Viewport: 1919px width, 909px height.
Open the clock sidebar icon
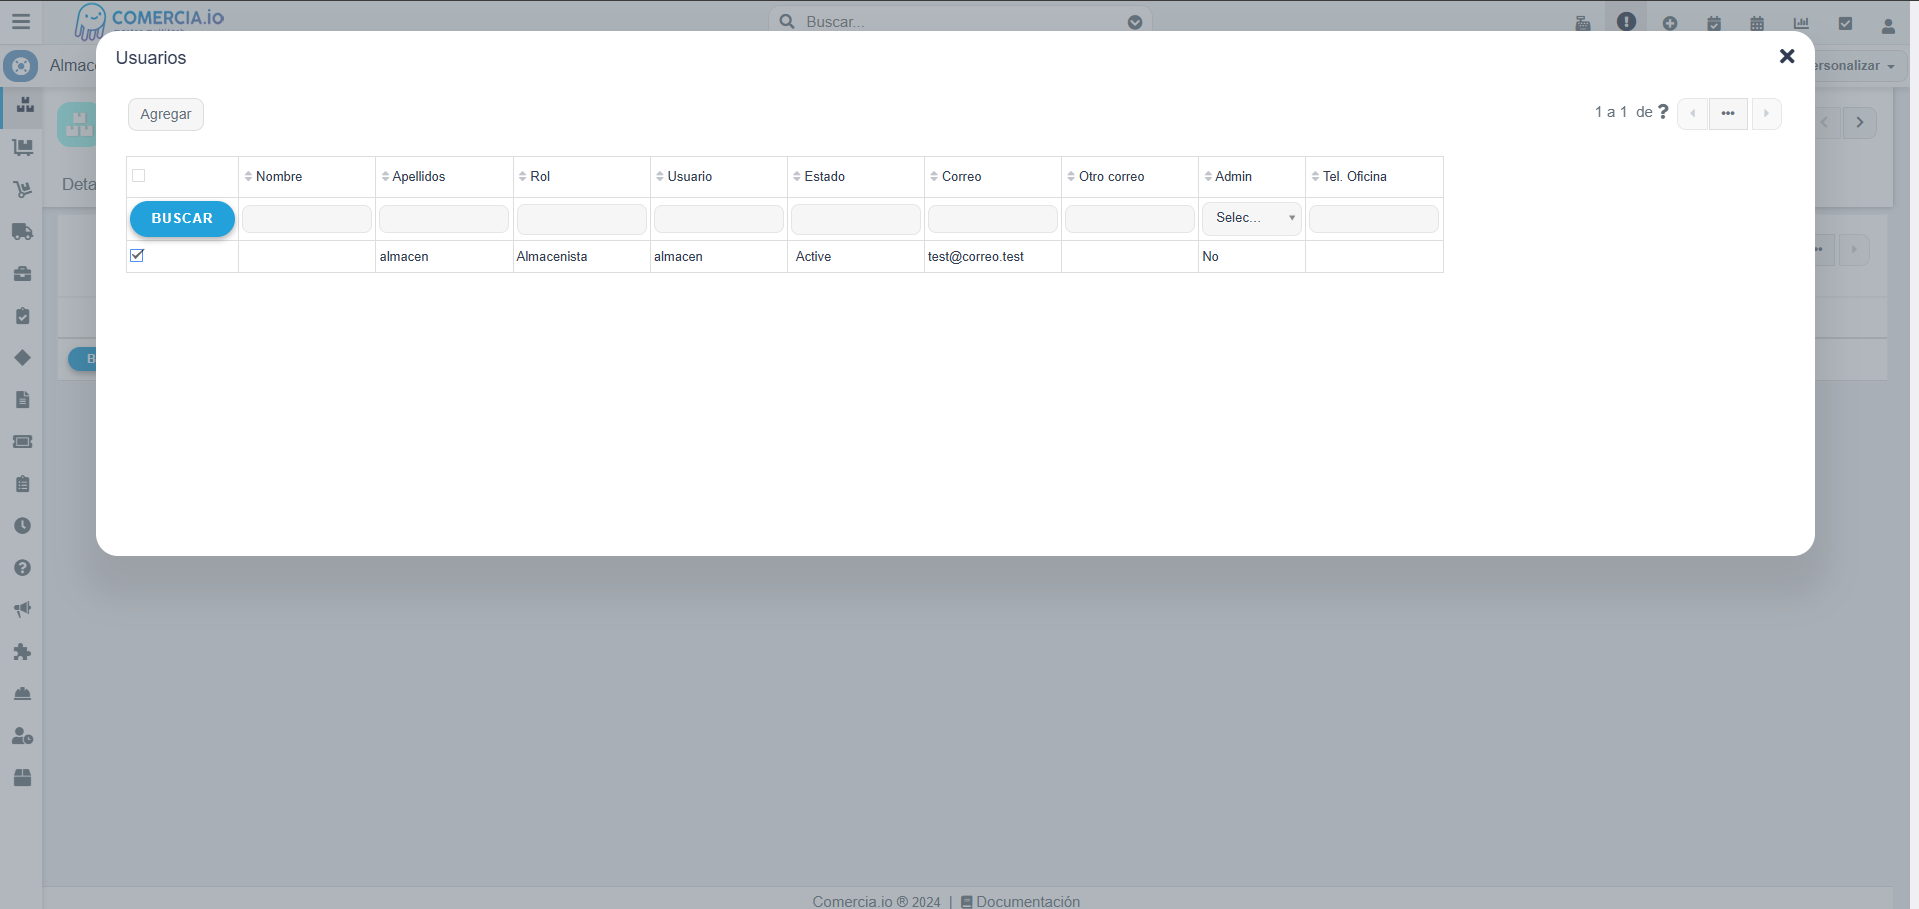[23, 526]
